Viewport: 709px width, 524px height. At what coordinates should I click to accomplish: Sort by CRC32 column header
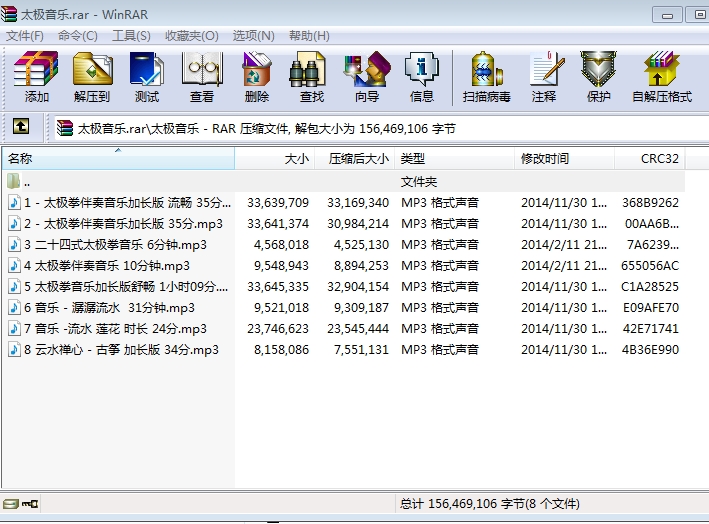(649, 159)
